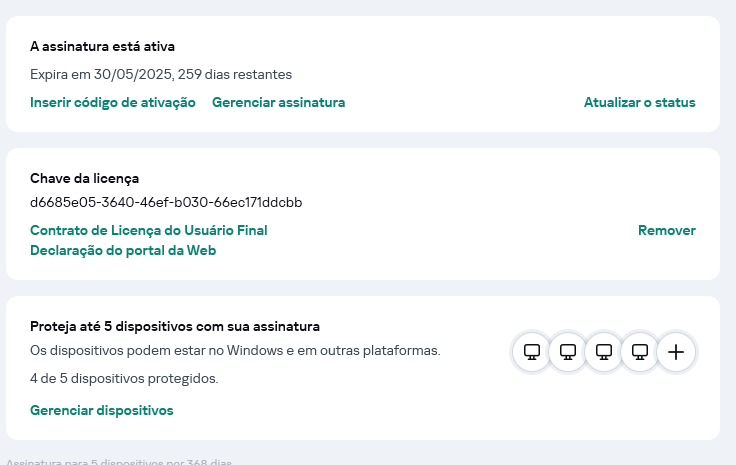This screenshot has height=465, width=736.
Task: Open the Gerenciar assinatura link
Action: point(278,102)
